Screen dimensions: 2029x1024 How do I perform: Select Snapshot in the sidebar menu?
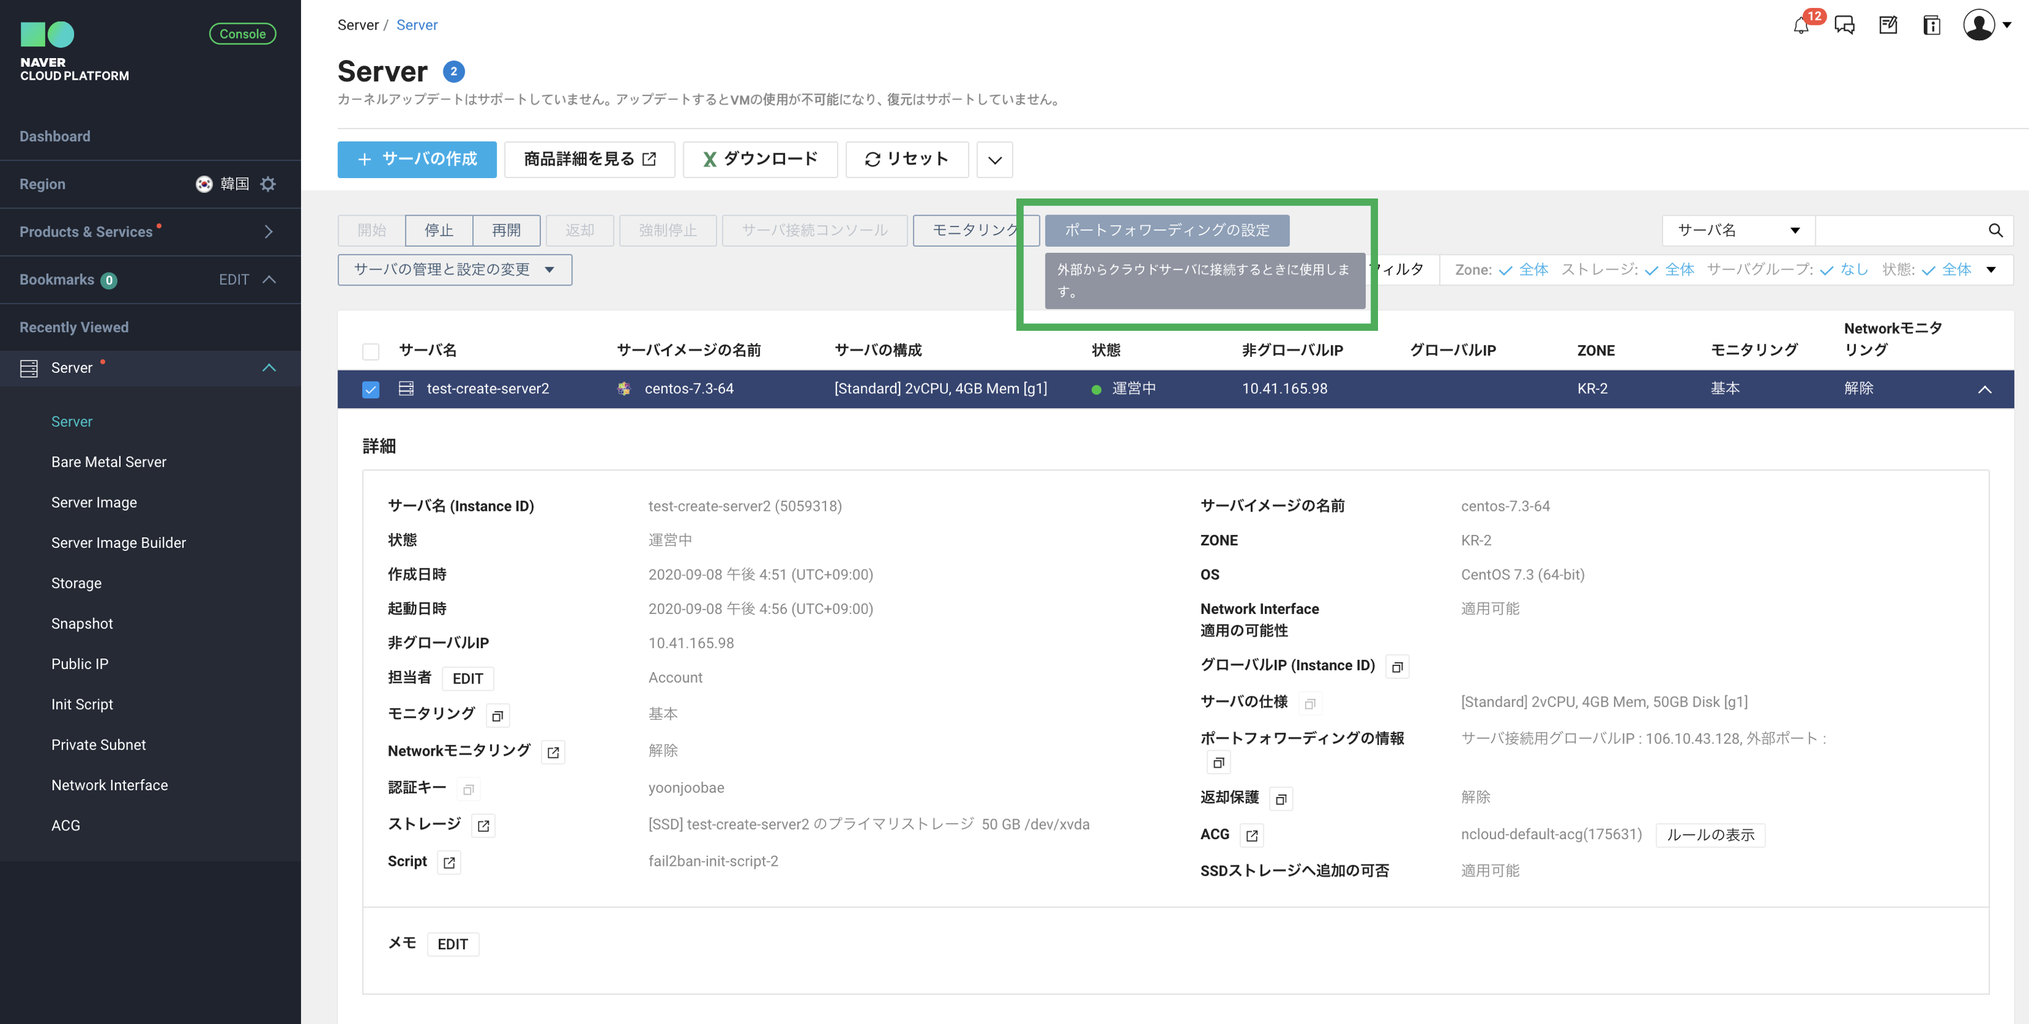click(82, 623)
